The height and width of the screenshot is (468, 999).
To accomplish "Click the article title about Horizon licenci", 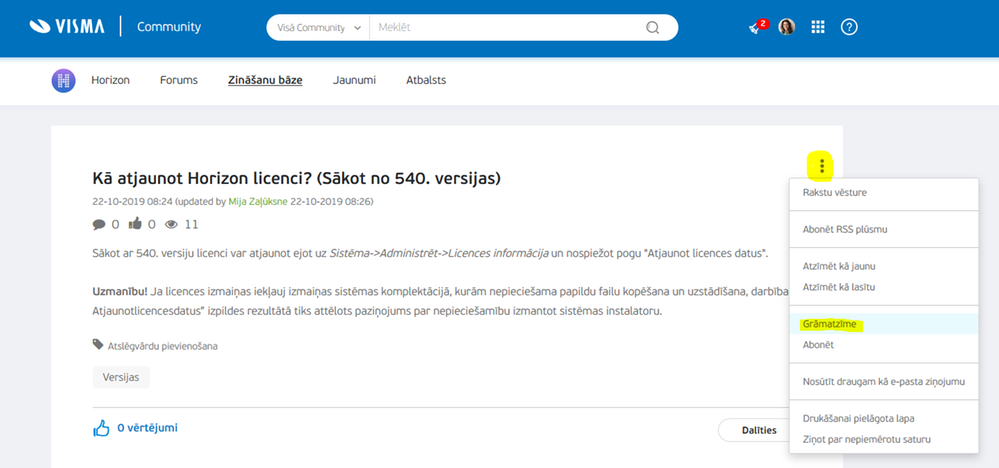I will click(297, 179).
